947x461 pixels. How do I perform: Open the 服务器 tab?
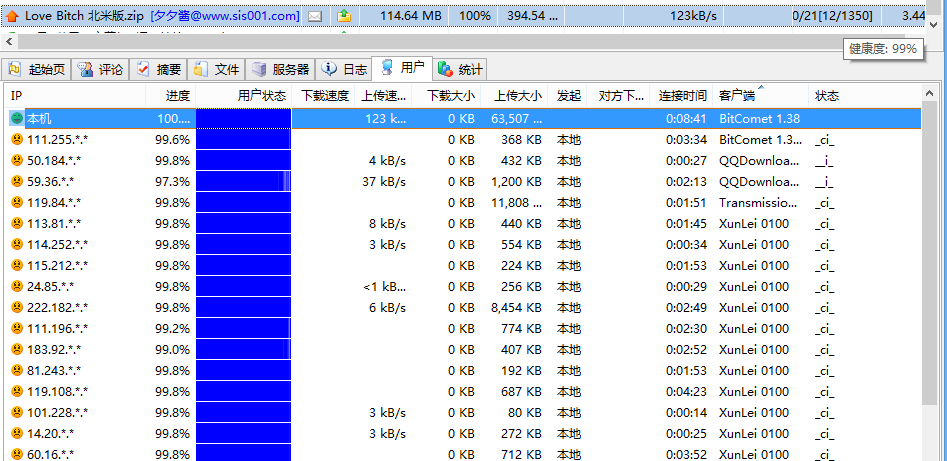point(281,69)
